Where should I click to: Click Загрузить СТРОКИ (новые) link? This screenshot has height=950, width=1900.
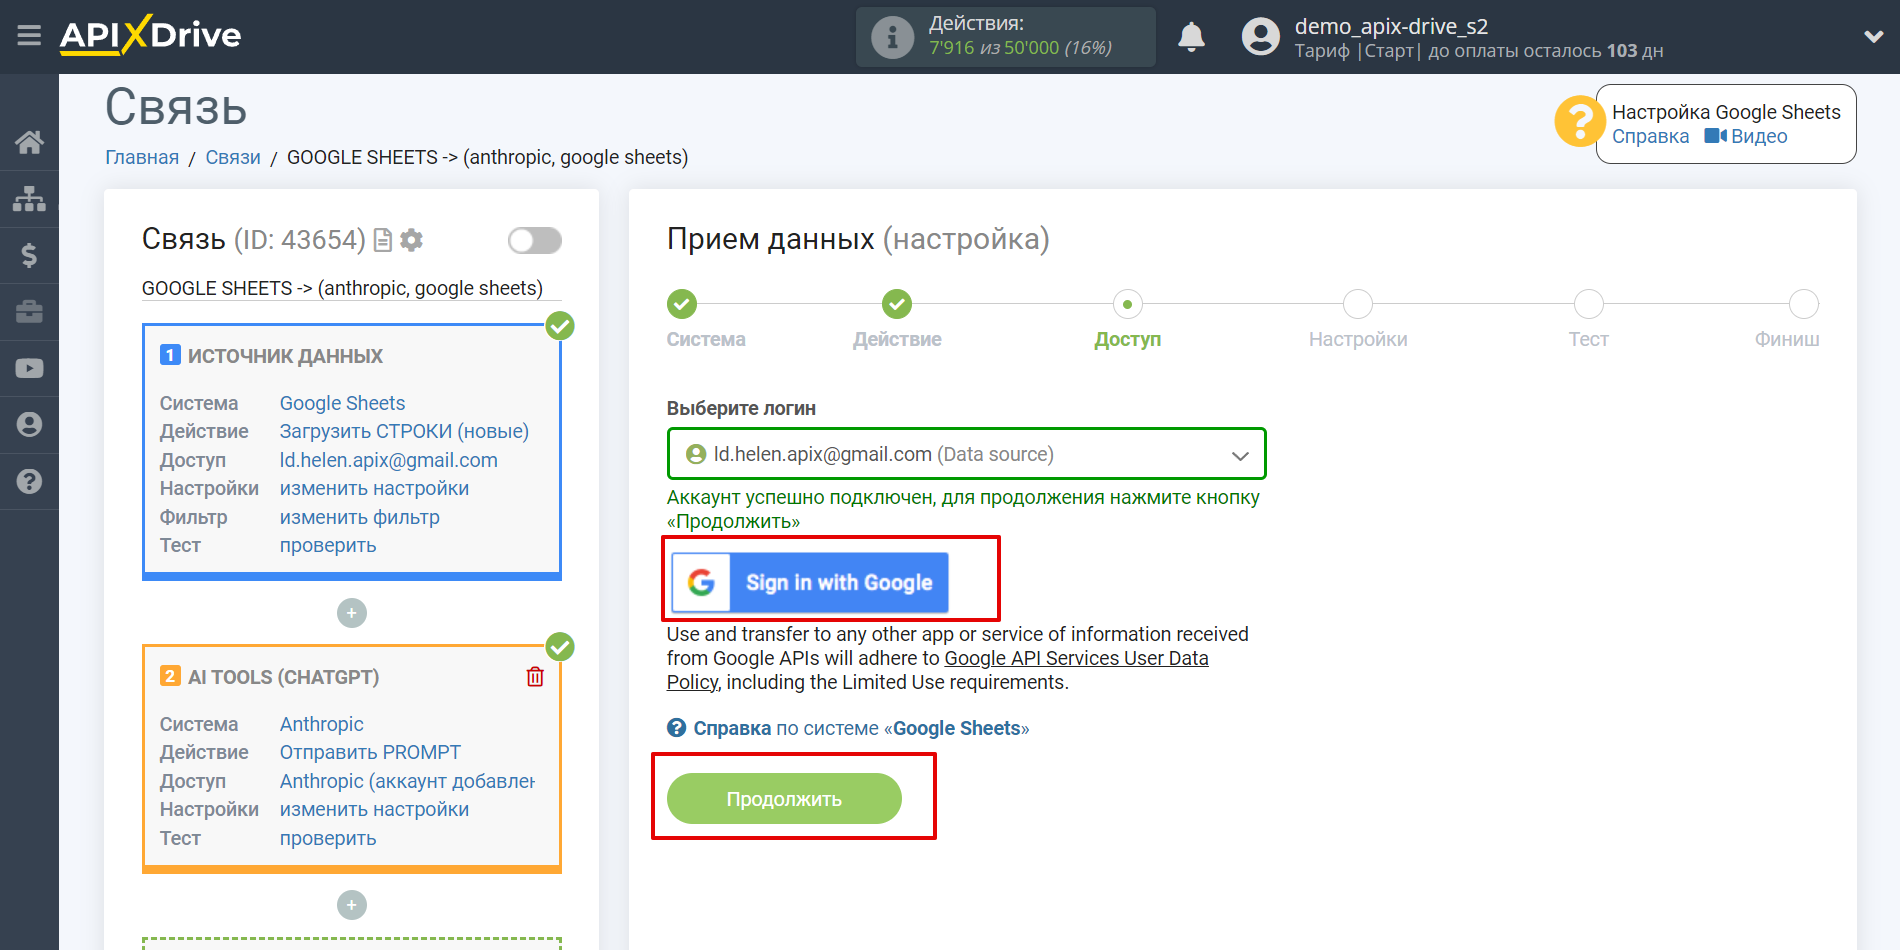point(404,431)
